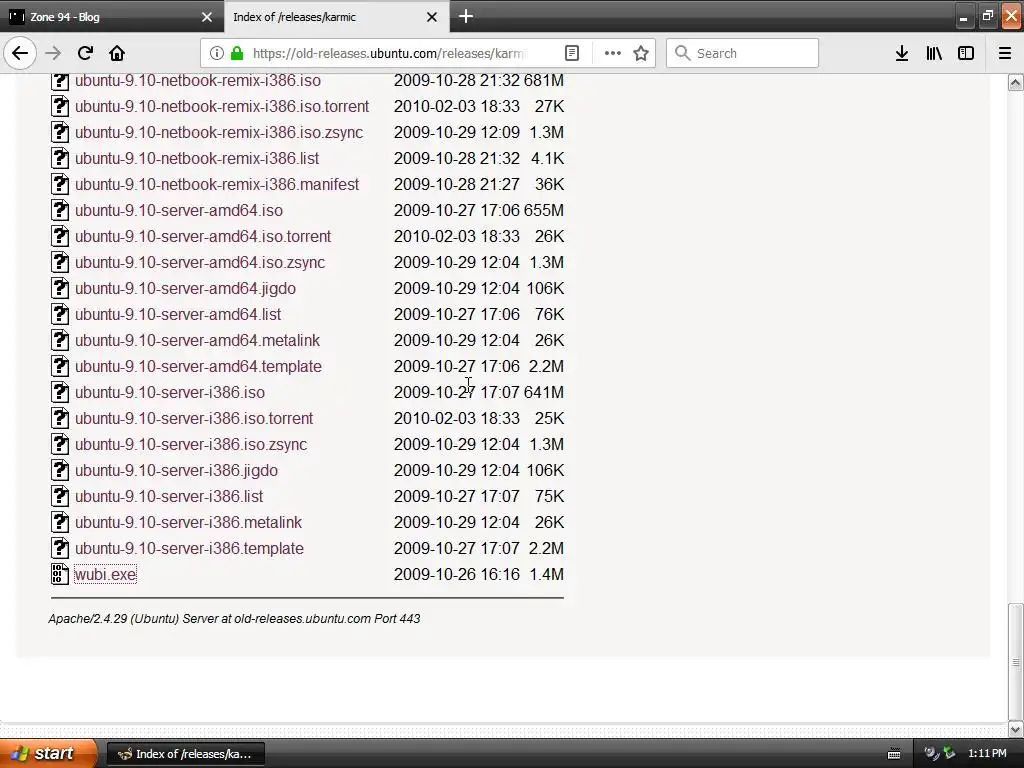Image resolution: width=1024 pixels, height=768 pixels.
Task: Open the Windows start menu
Action: (x=48, y=753)
